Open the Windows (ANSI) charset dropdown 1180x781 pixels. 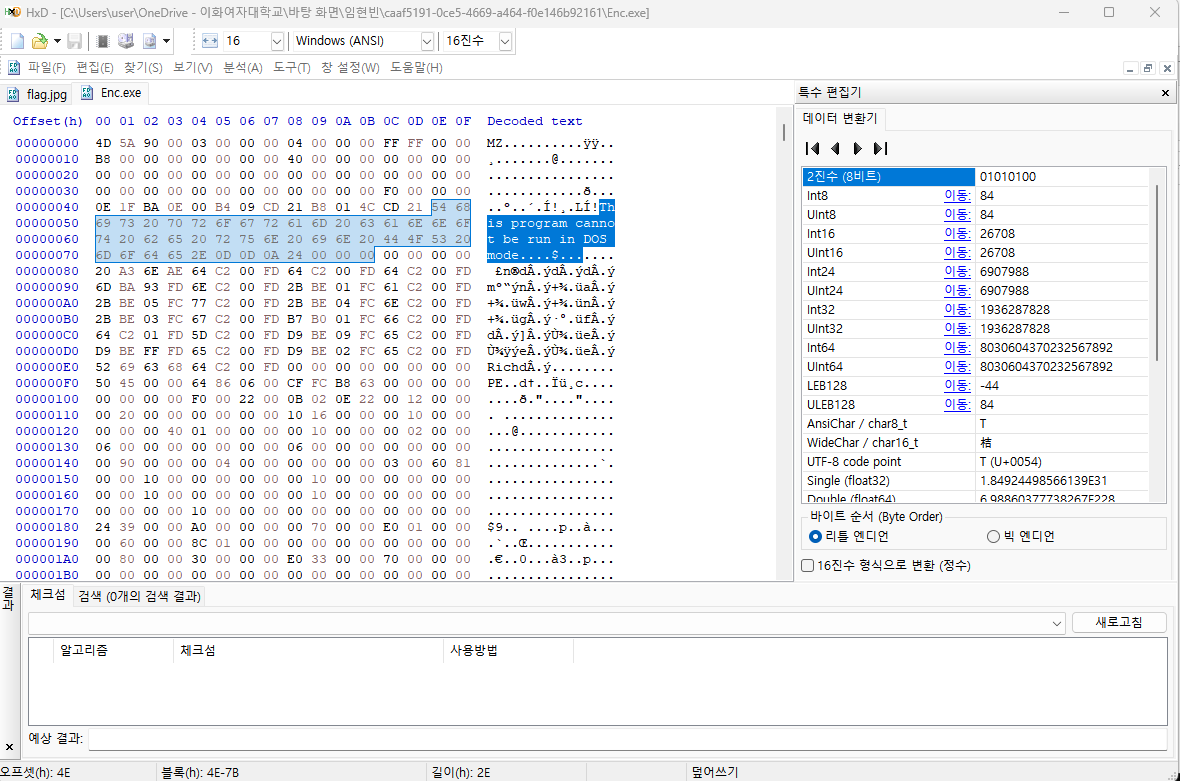(x=427, y=41)
